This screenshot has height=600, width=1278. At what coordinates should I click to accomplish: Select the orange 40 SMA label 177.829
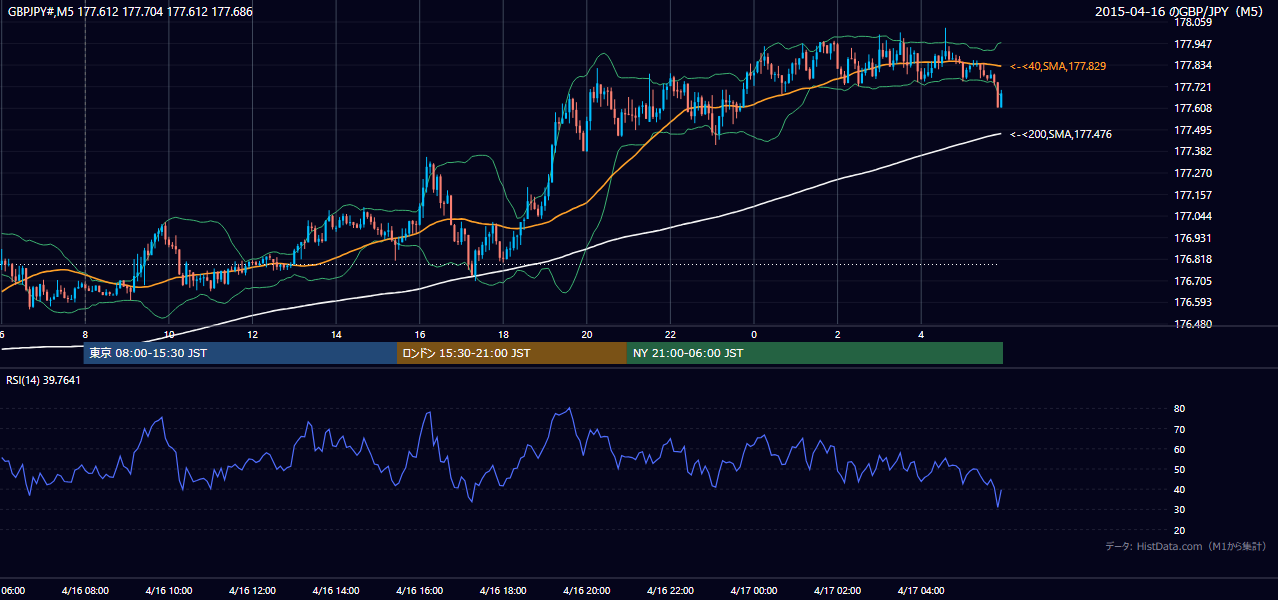pyautogui.click(x=1058, y=66)
